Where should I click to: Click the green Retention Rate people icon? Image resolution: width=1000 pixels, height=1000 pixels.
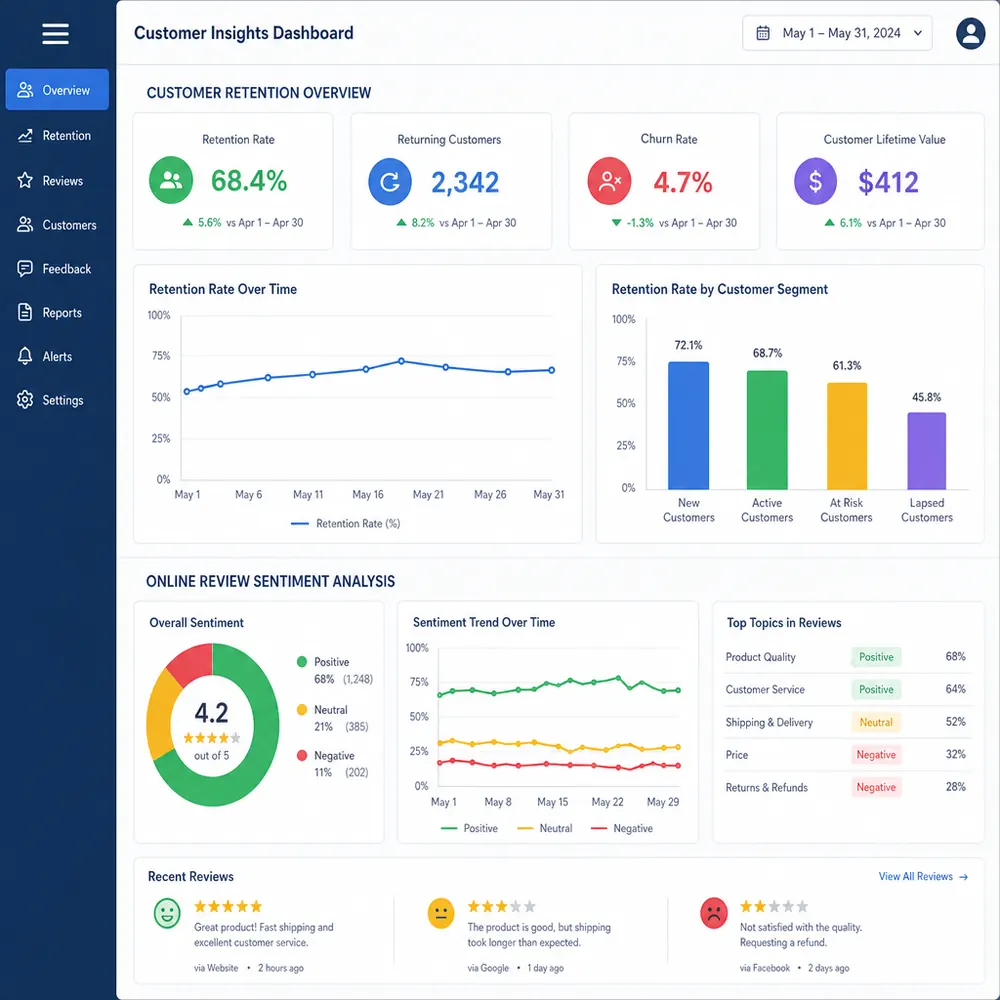171,180
